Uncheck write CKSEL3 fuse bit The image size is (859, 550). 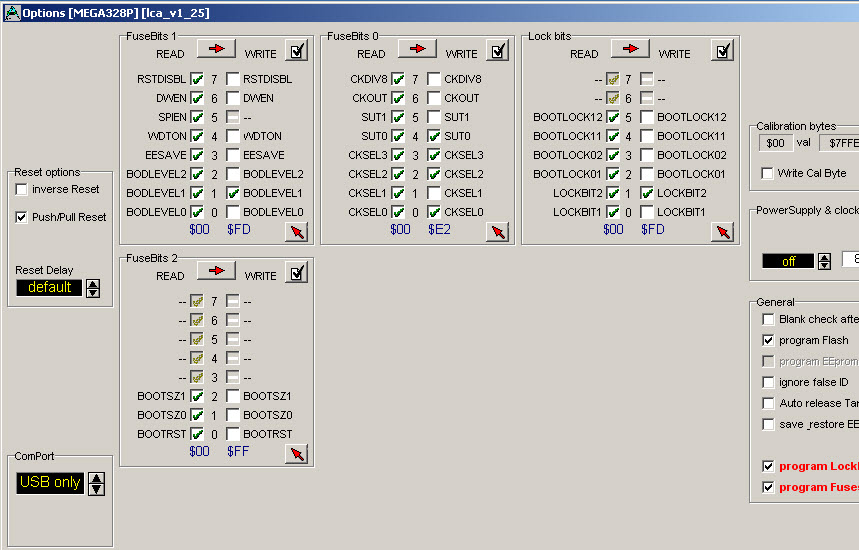pos(434,155)
